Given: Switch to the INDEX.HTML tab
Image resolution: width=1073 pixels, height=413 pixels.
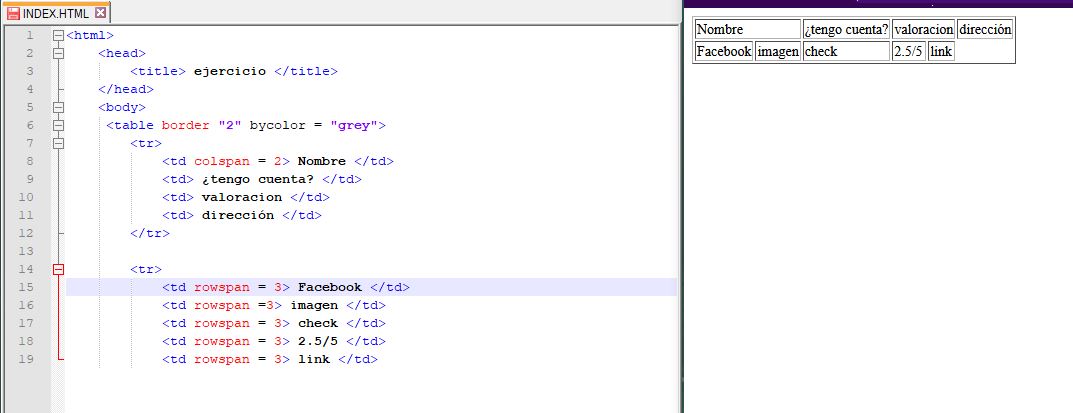Looking at the screenshot, I should [55, 14].
